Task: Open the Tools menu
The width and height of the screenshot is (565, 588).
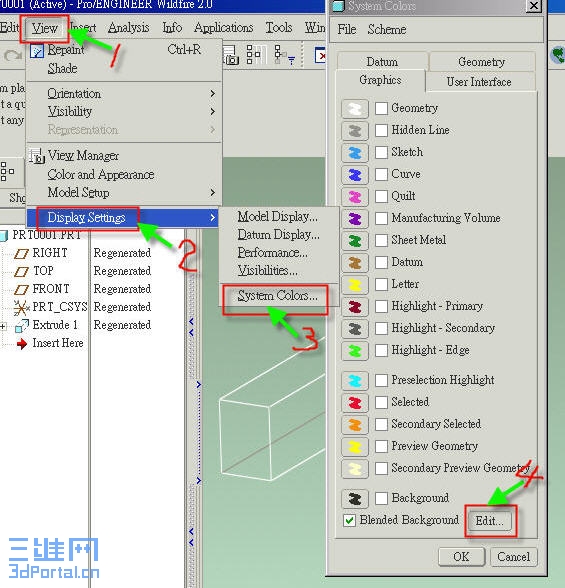Action: point(279,28)
